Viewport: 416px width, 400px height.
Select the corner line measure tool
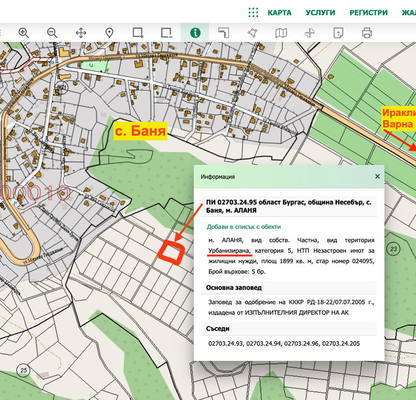pos(224,33)
